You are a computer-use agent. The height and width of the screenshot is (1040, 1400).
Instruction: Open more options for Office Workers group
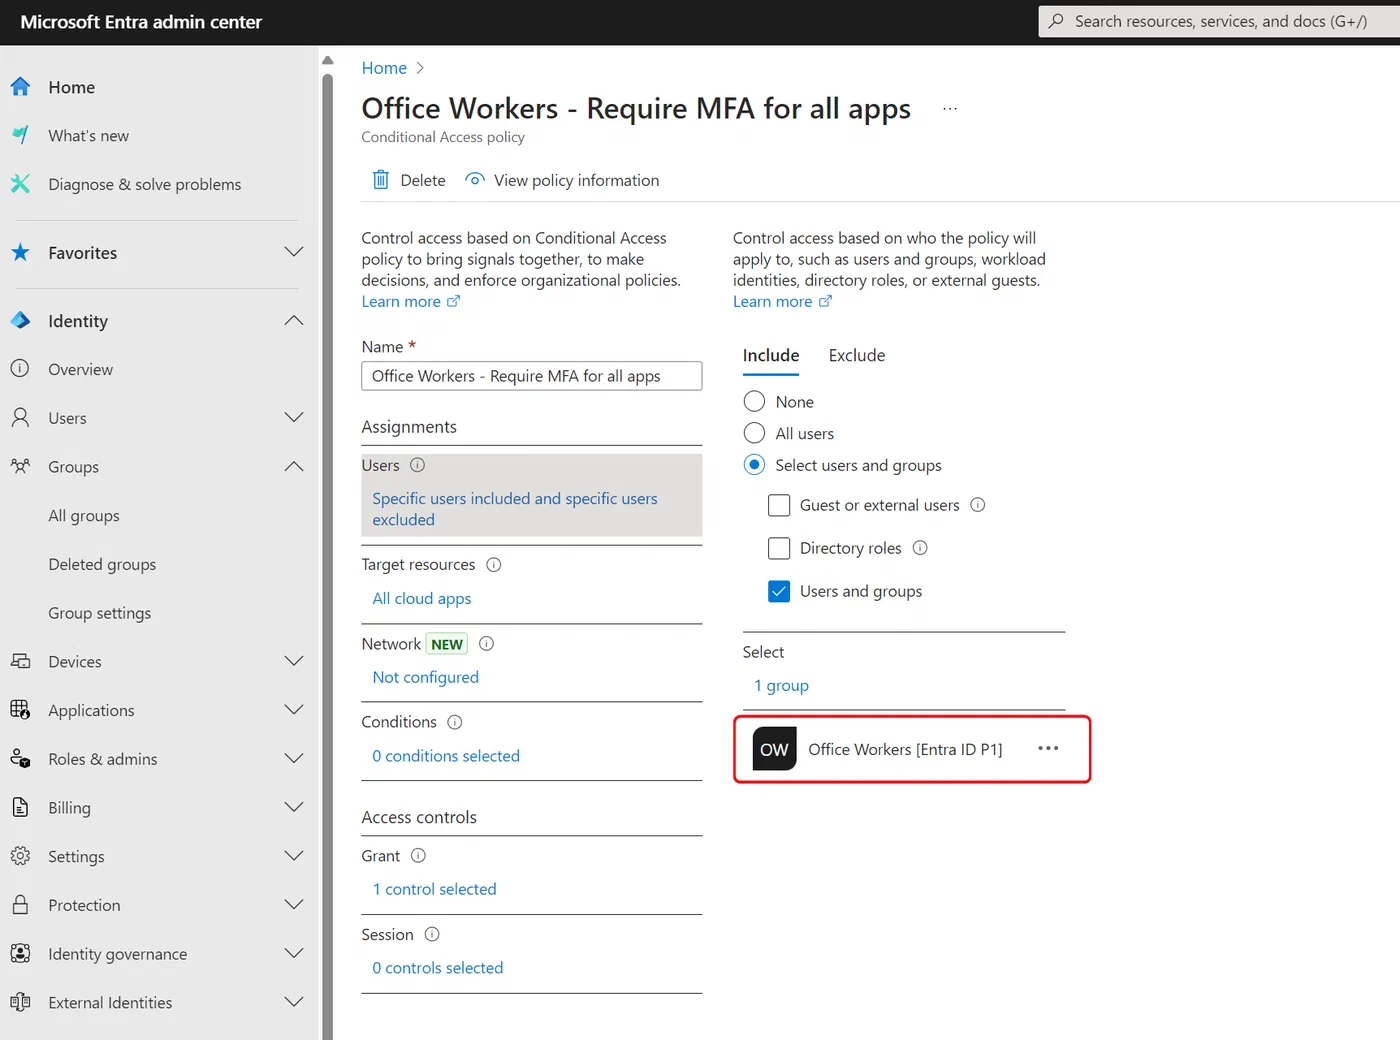point(1048,749)
